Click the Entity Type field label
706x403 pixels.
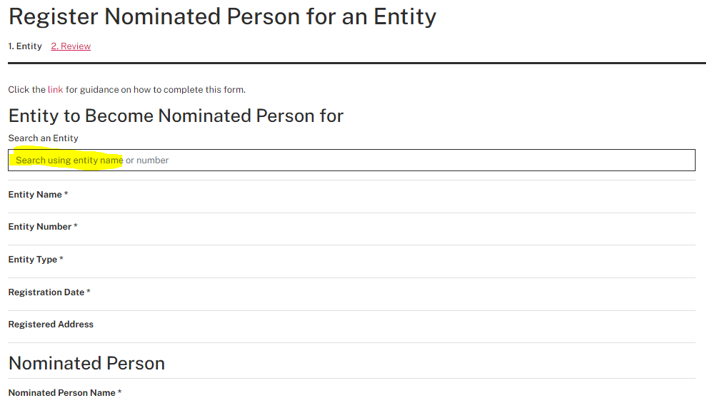33,260
